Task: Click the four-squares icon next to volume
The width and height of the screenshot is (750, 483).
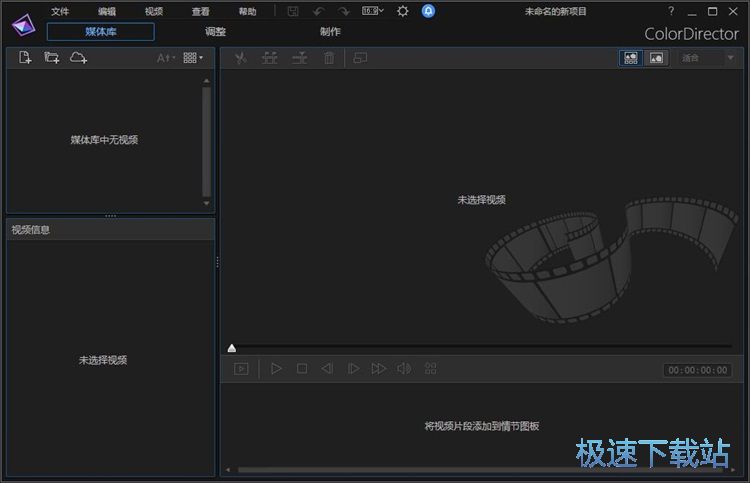Action: 430,369
